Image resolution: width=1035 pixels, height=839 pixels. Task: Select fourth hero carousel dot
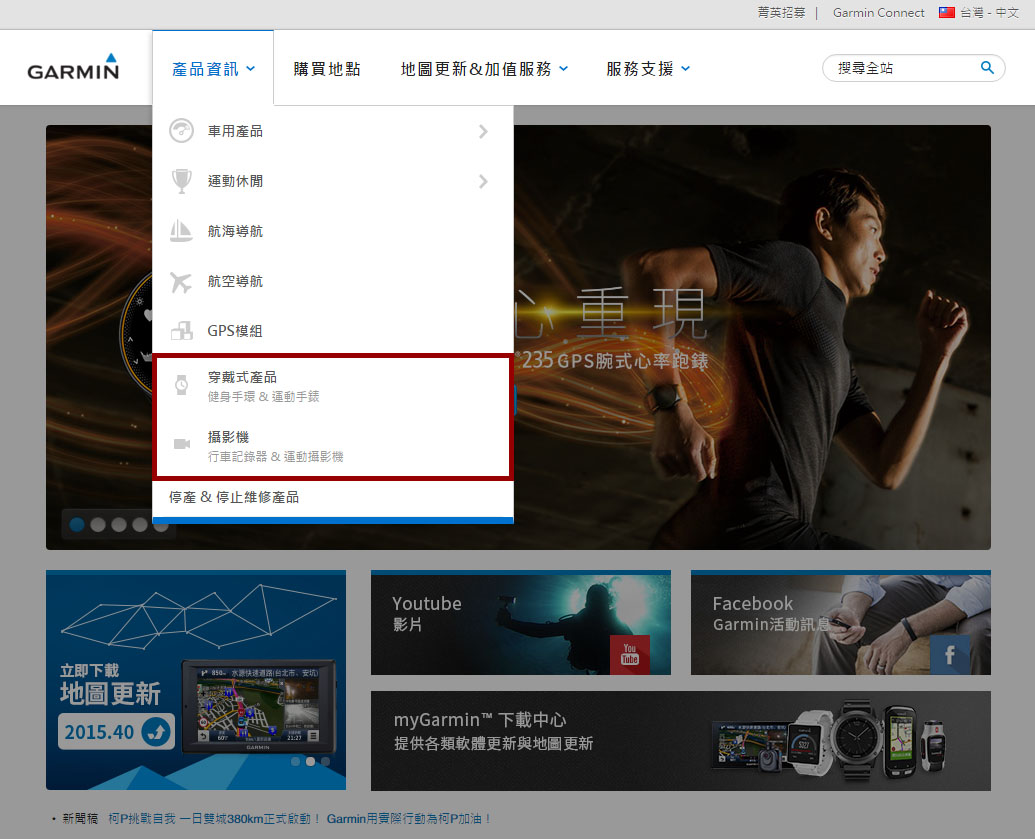point(140,525)
